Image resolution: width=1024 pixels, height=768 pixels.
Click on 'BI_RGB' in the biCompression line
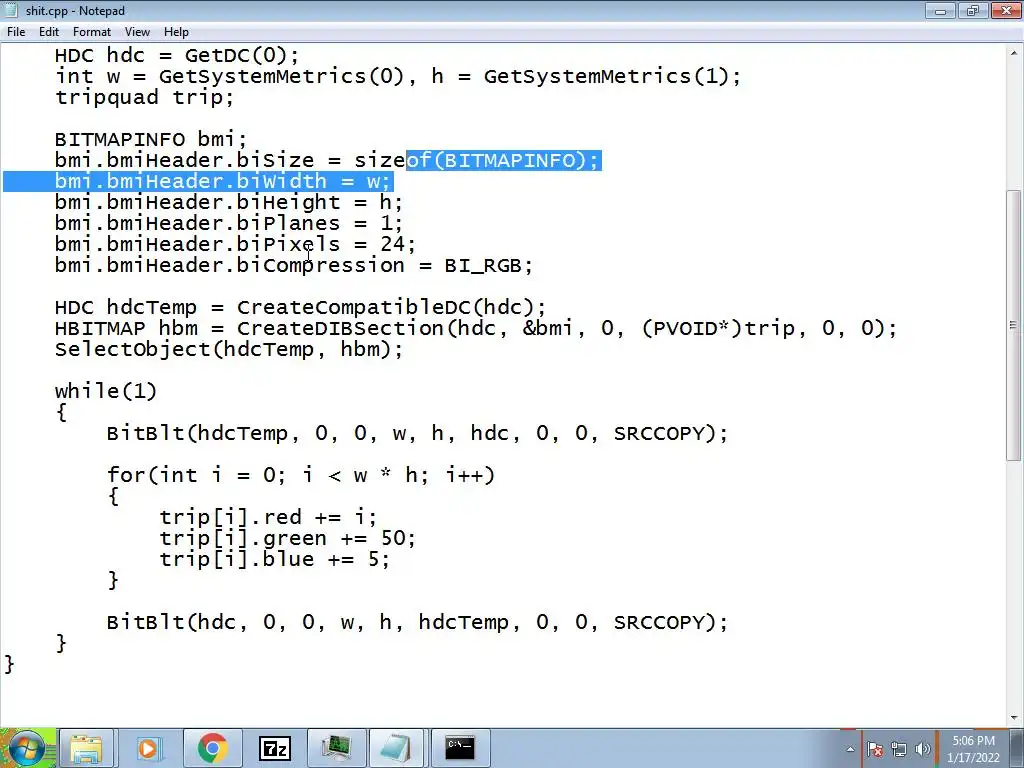(482, 266)
